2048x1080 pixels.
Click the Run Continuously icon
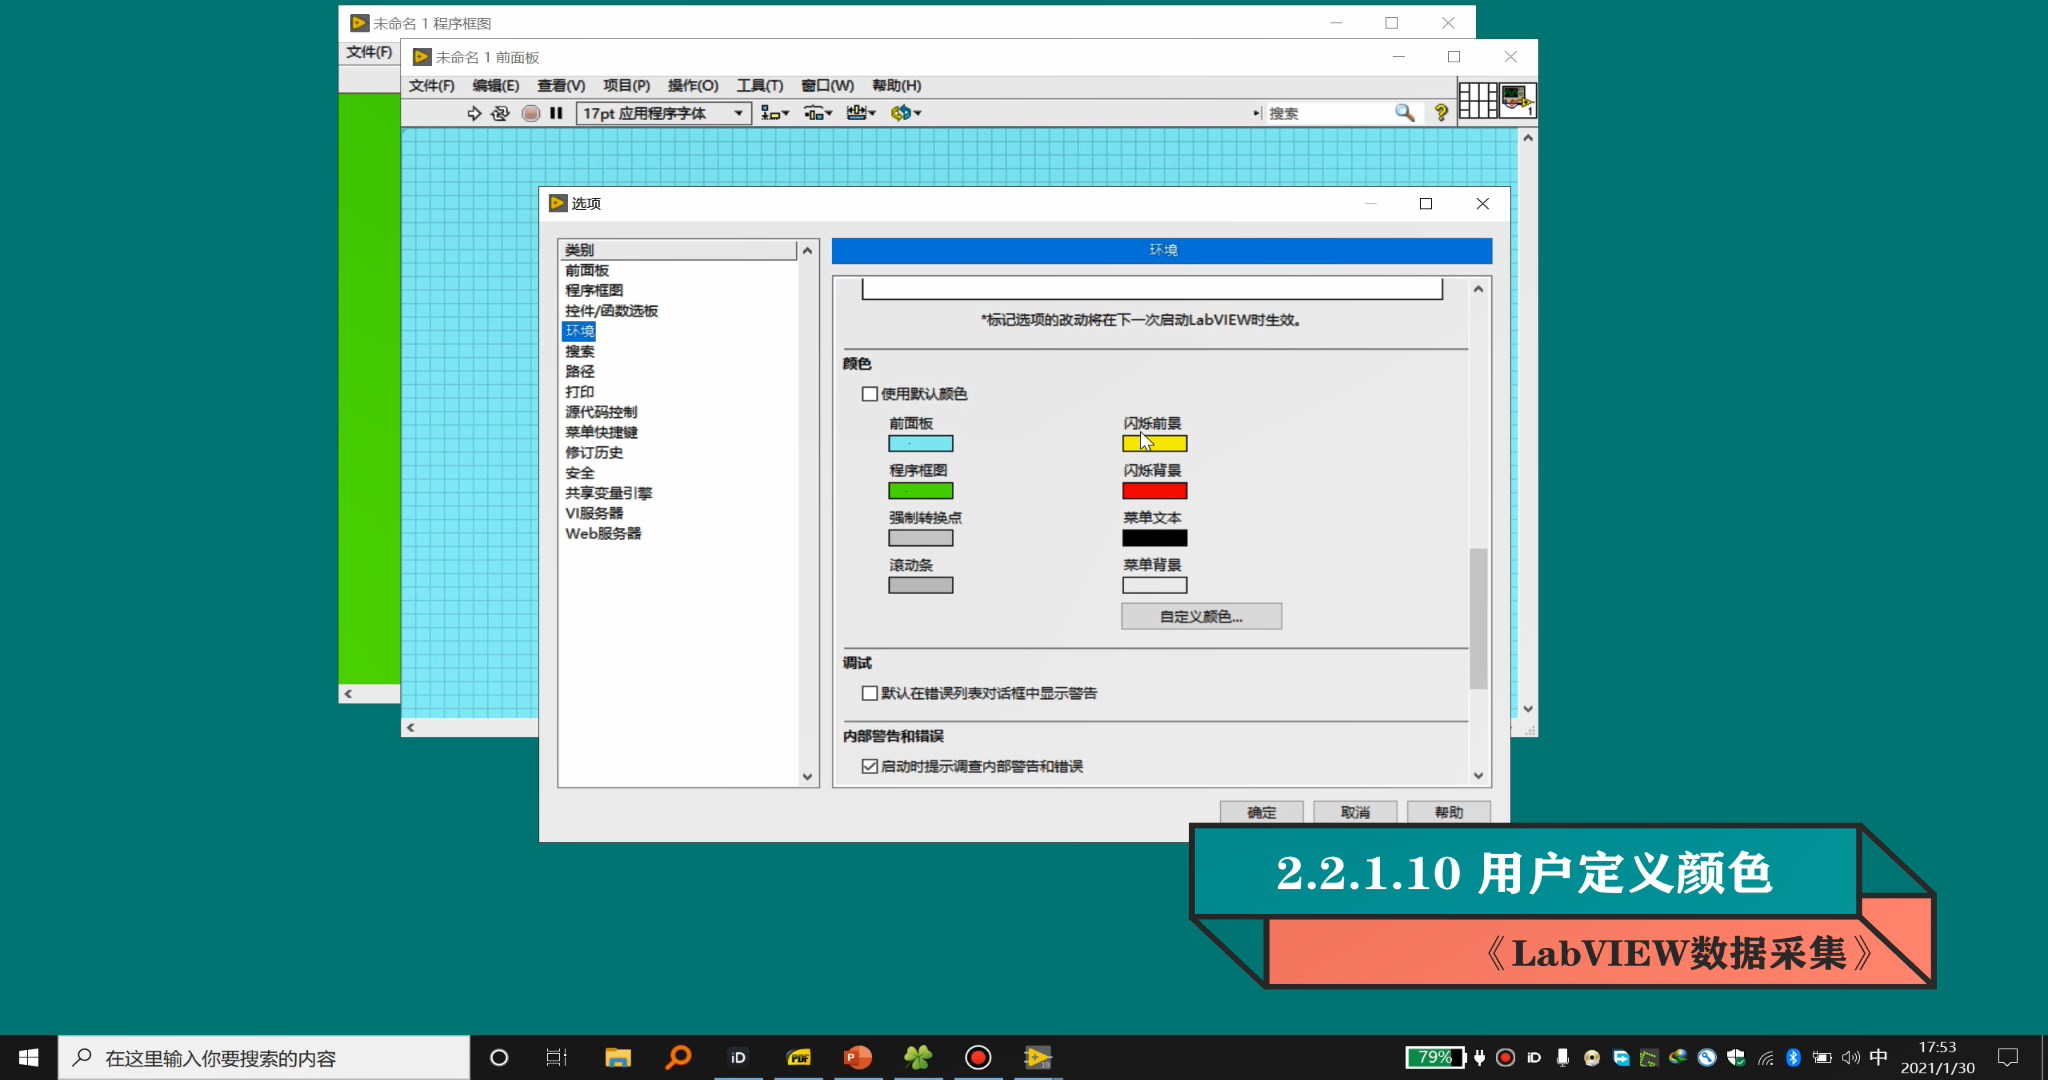pos(500,113)
